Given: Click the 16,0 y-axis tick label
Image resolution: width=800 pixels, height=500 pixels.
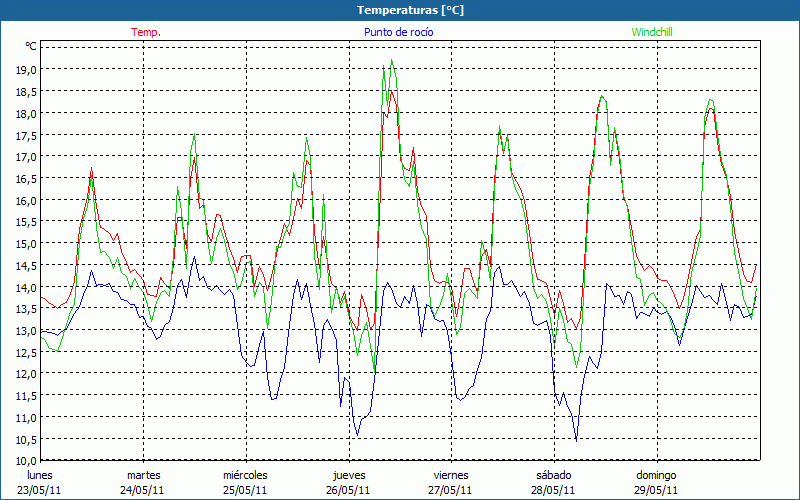Looking at the screenshot, I should [x=26, y=200].
